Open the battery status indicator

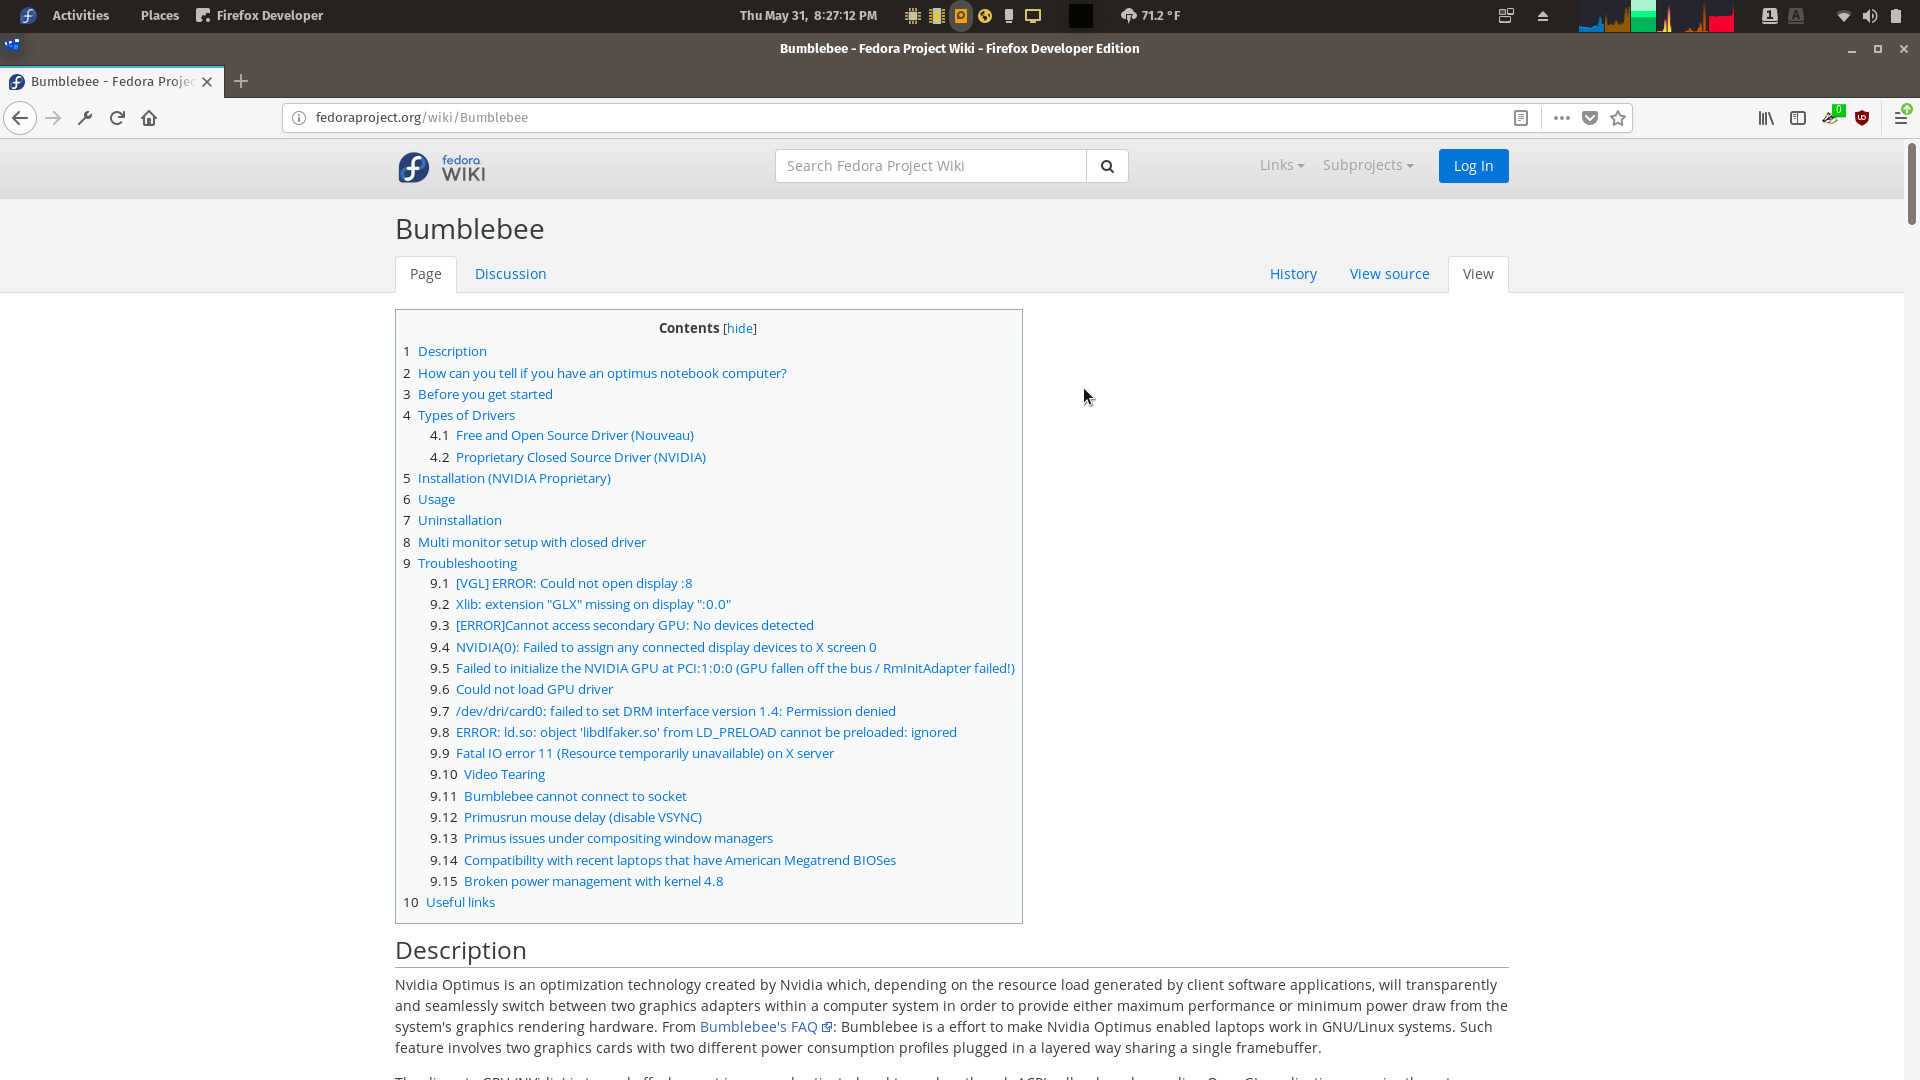[1895, 15]
